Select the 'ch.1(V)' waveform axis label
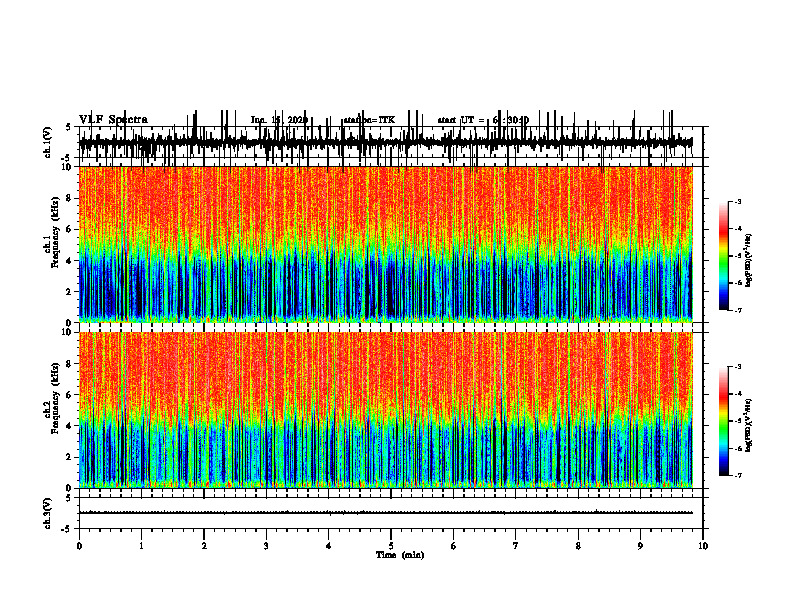Image resolution: width=792 pixels, height=612 pixels. click(x=48, y=142)
